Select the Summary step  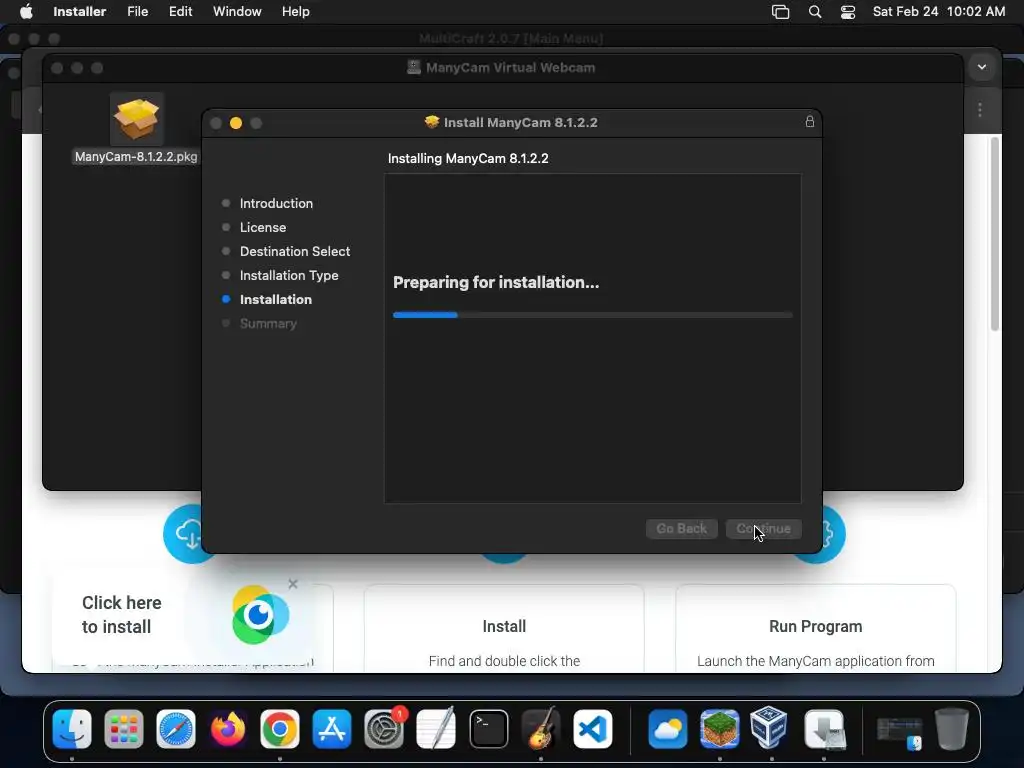coord(268,323)
